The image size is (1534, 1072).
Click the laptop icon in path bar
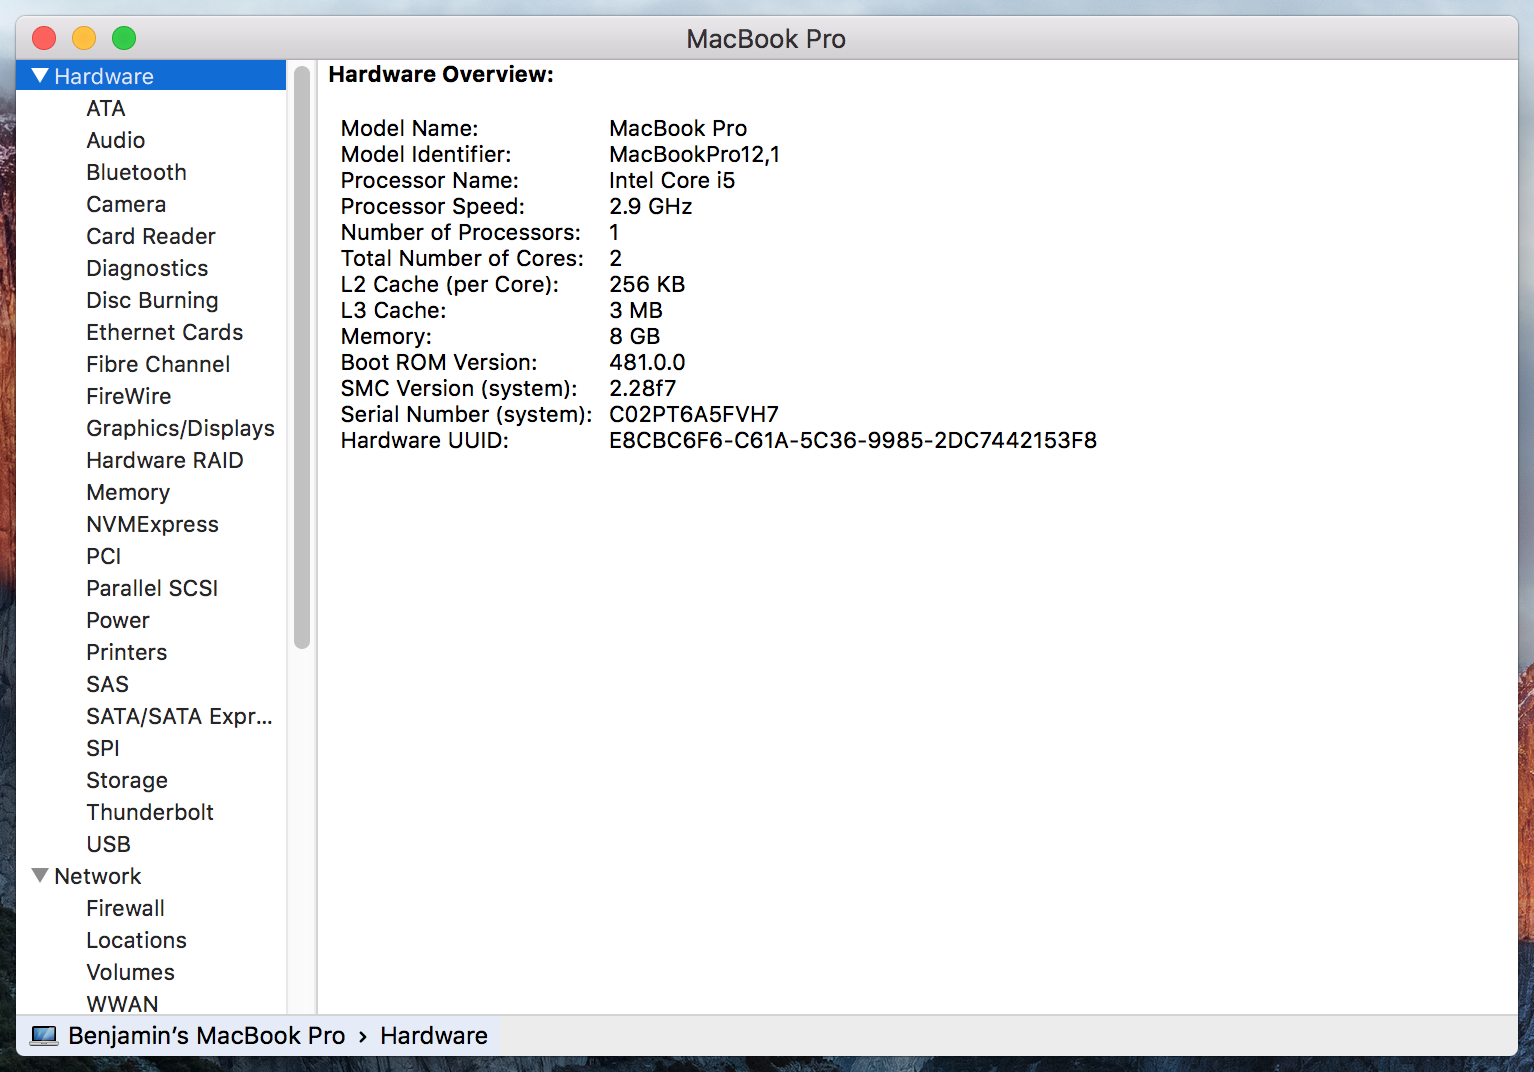[x=44, y=1036]
